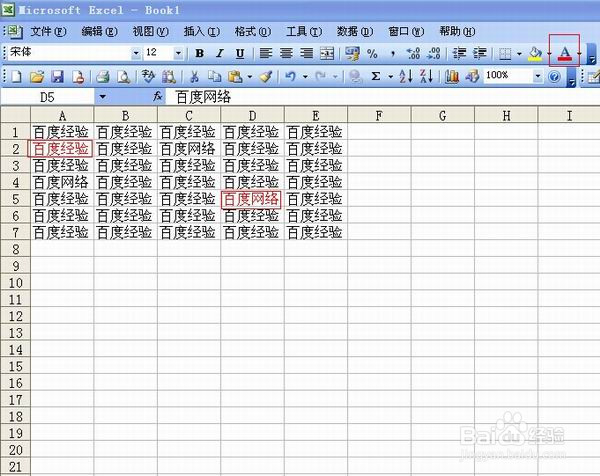Sort ascending A to Z

pyautogui.click(x=406, y=77)
